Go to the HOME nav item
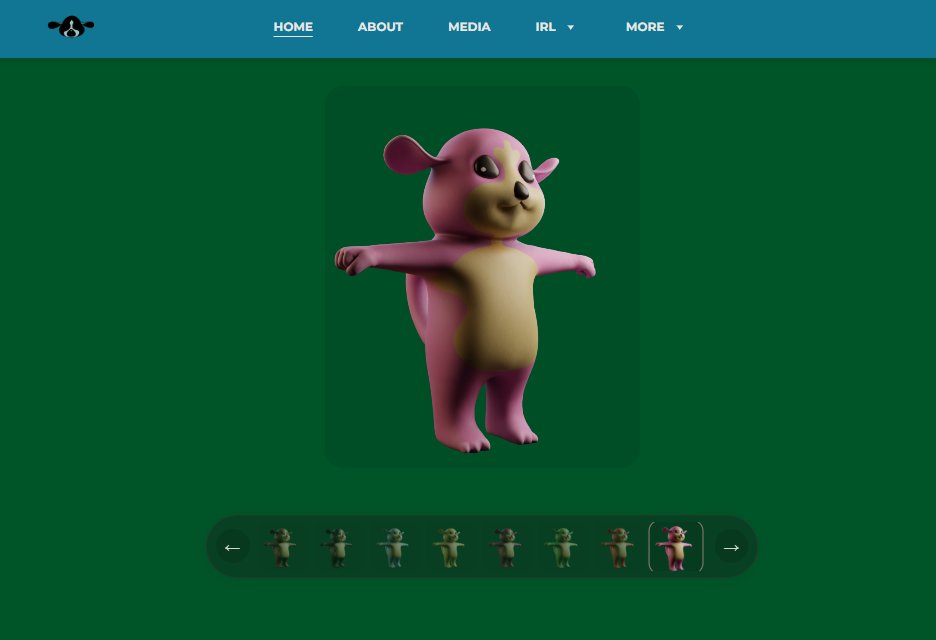The height and width of the screenshot is (640, 936). click(293, 27)
